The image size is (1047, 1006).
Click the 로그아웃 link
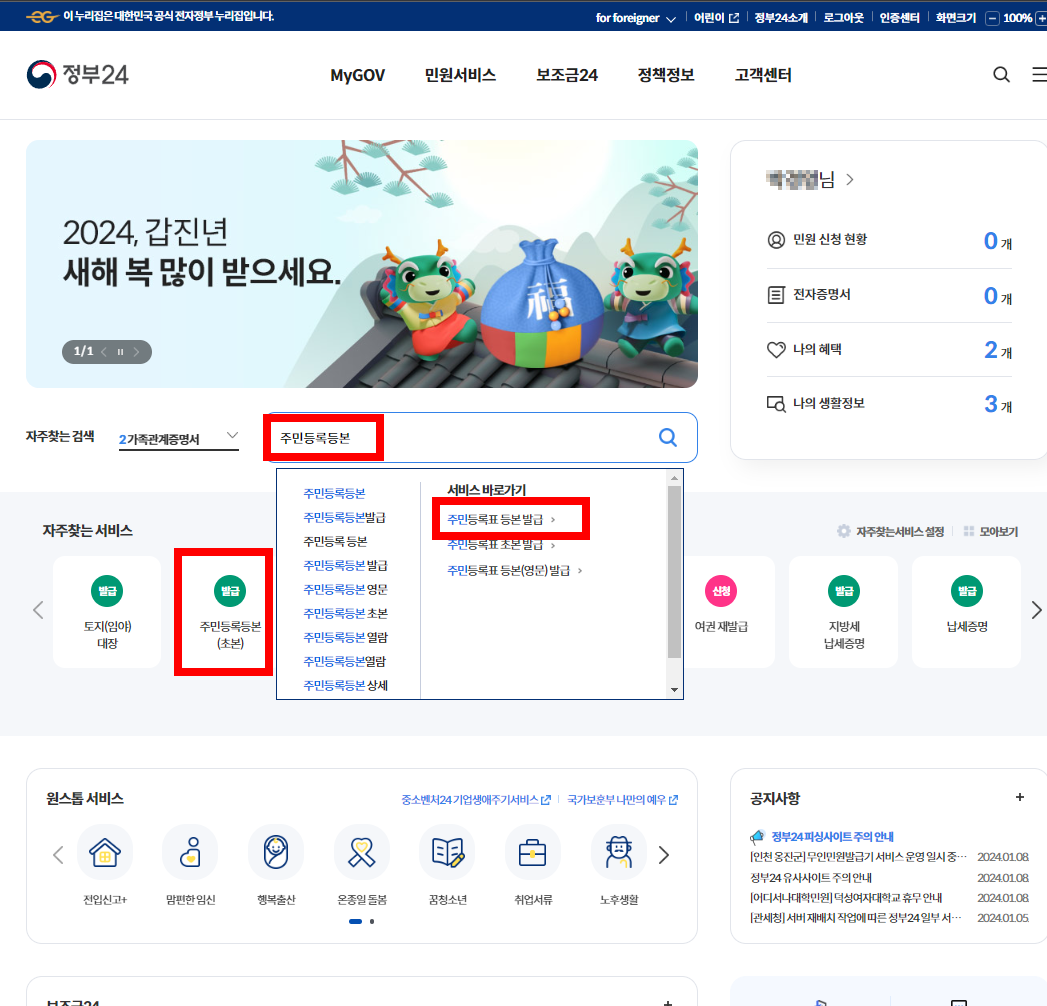point(843,18)
